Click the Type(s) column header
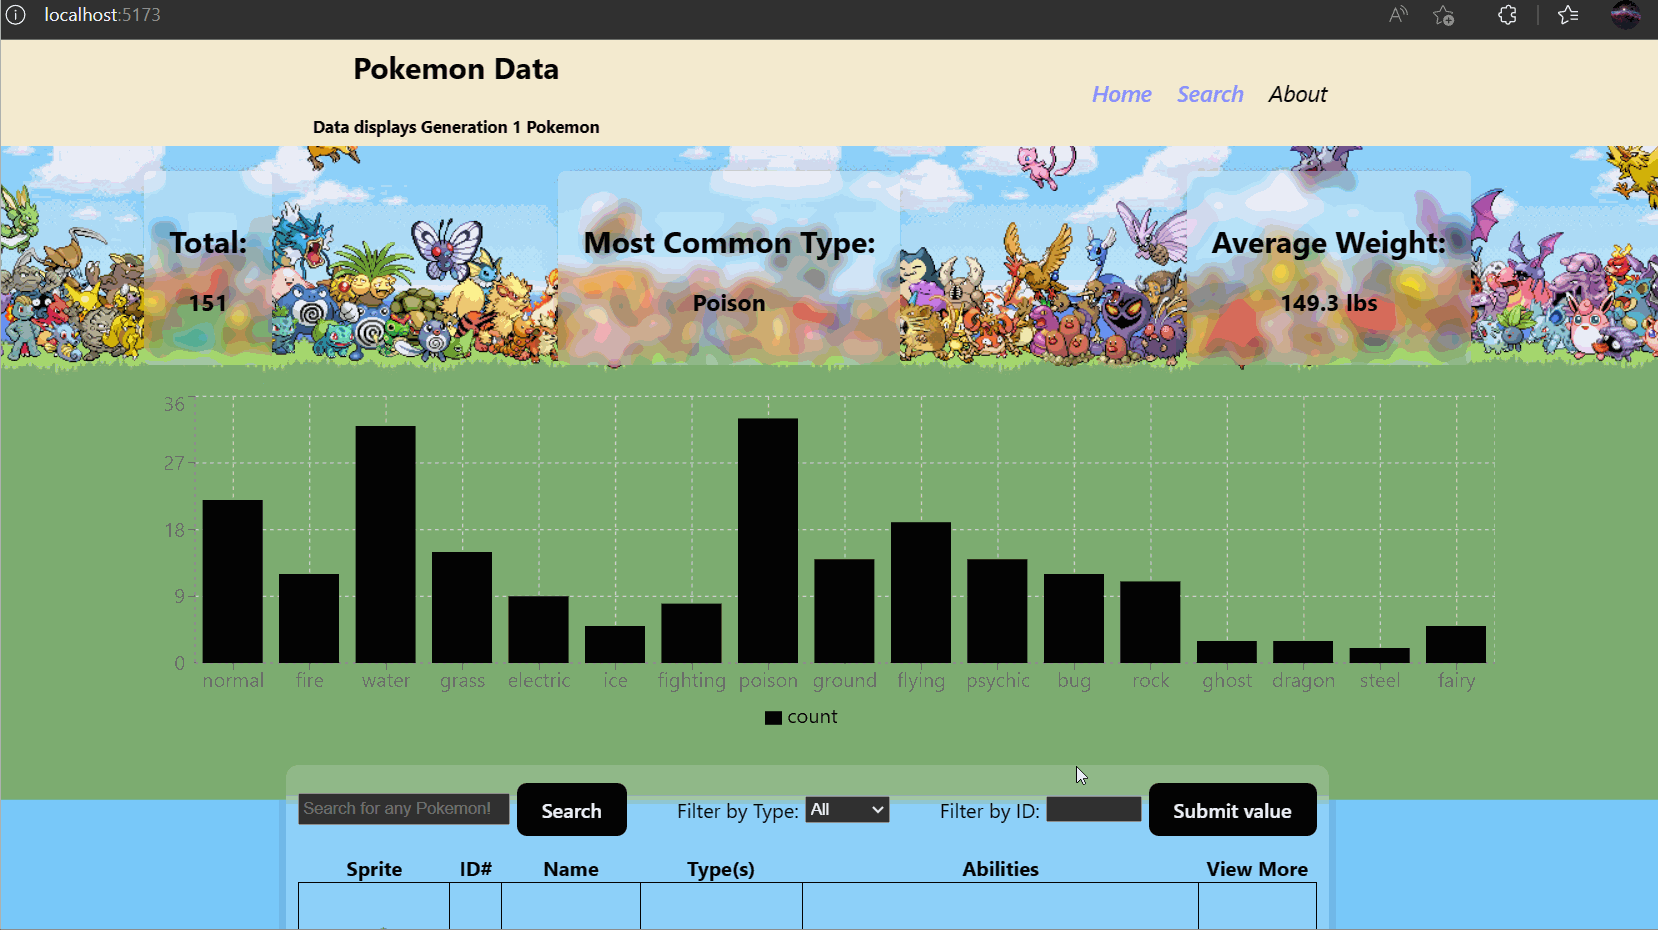This screenshot has height=930, width=1658. pyautogui.click(x=721, y=869)
